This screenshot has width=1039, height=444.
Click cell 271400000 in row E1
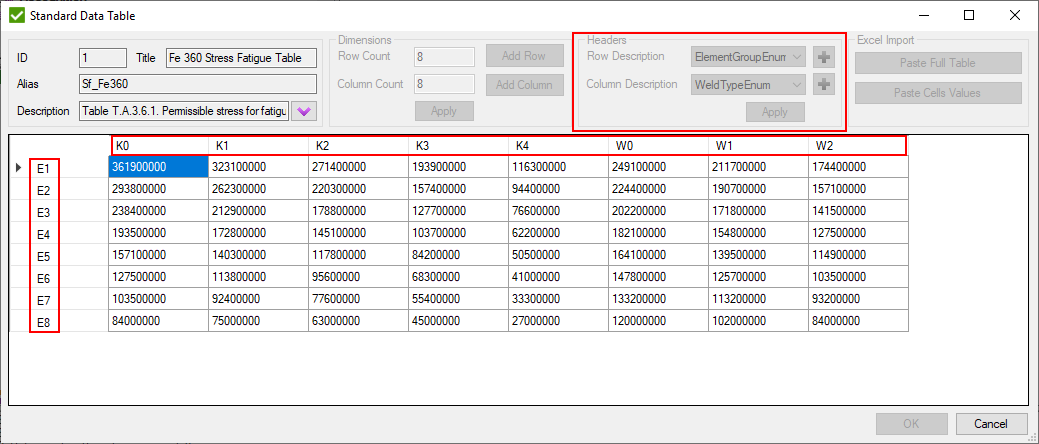pyautogui.click(x=358, y=168)
